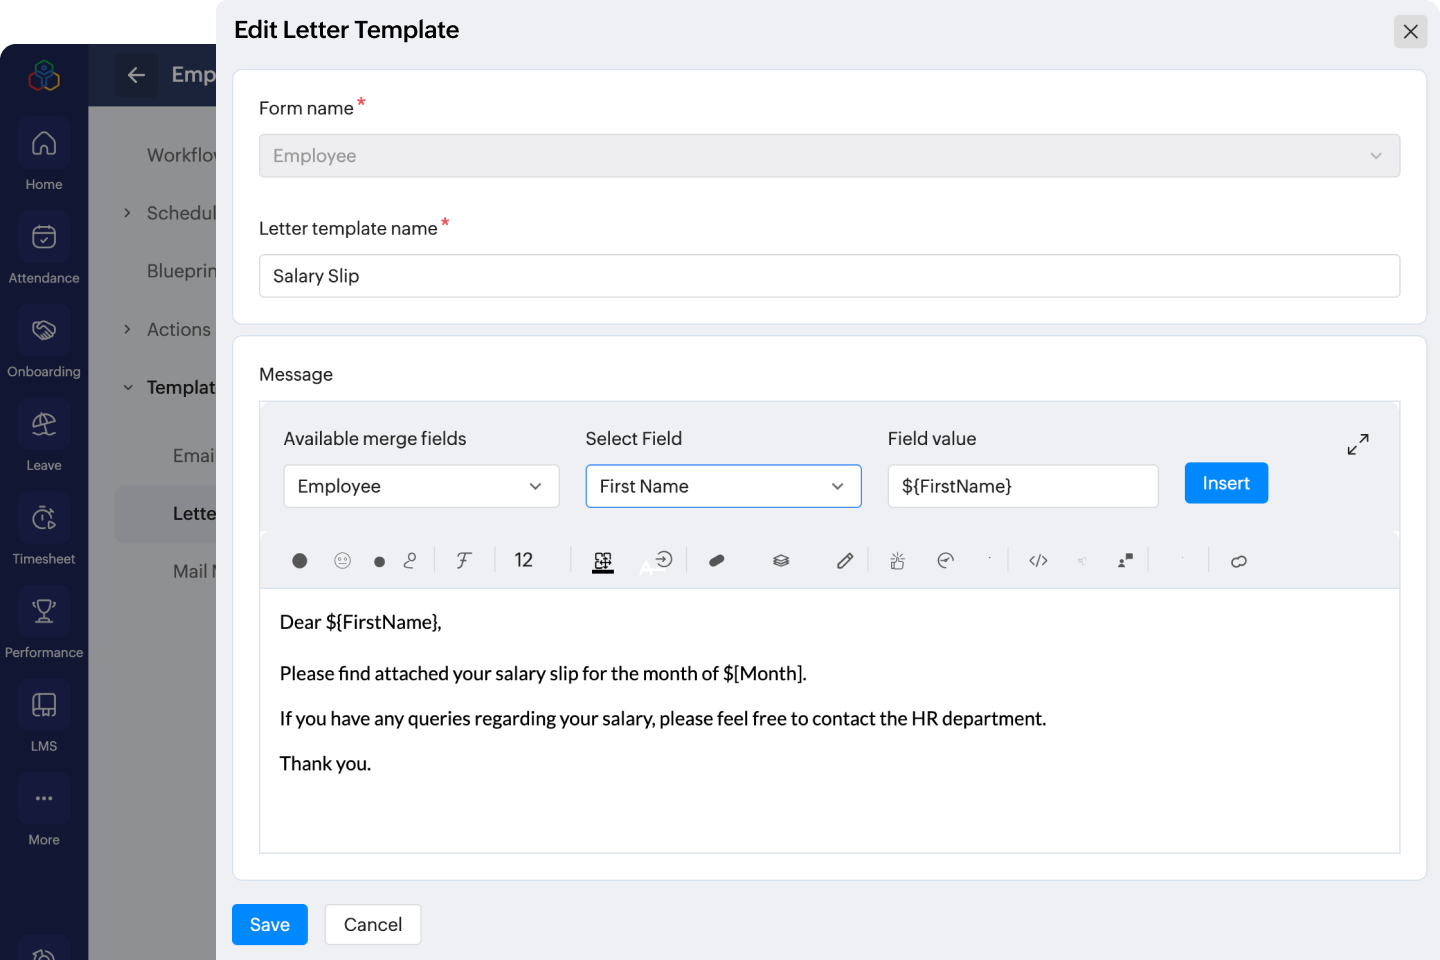Expand the Actions item in the background menu
The image size is (1440, 960).
127,329
